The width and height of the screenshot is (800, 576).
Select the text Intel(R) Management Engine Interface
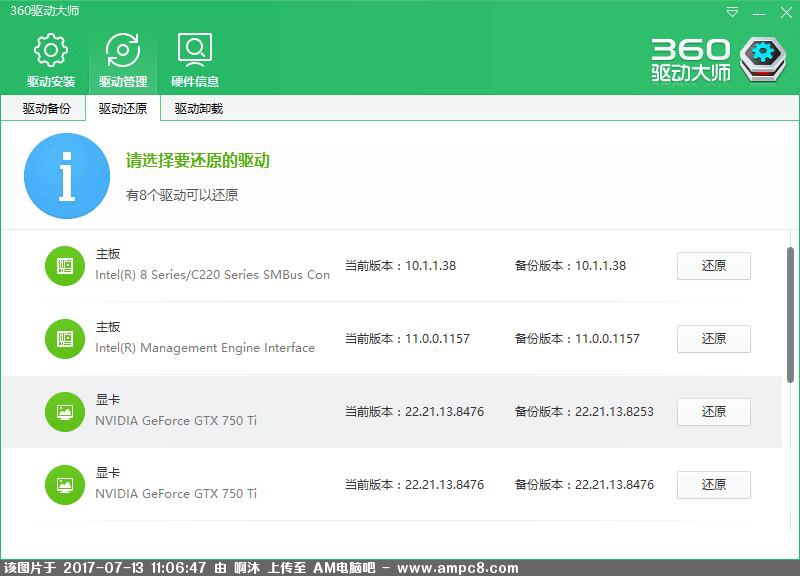205,348
